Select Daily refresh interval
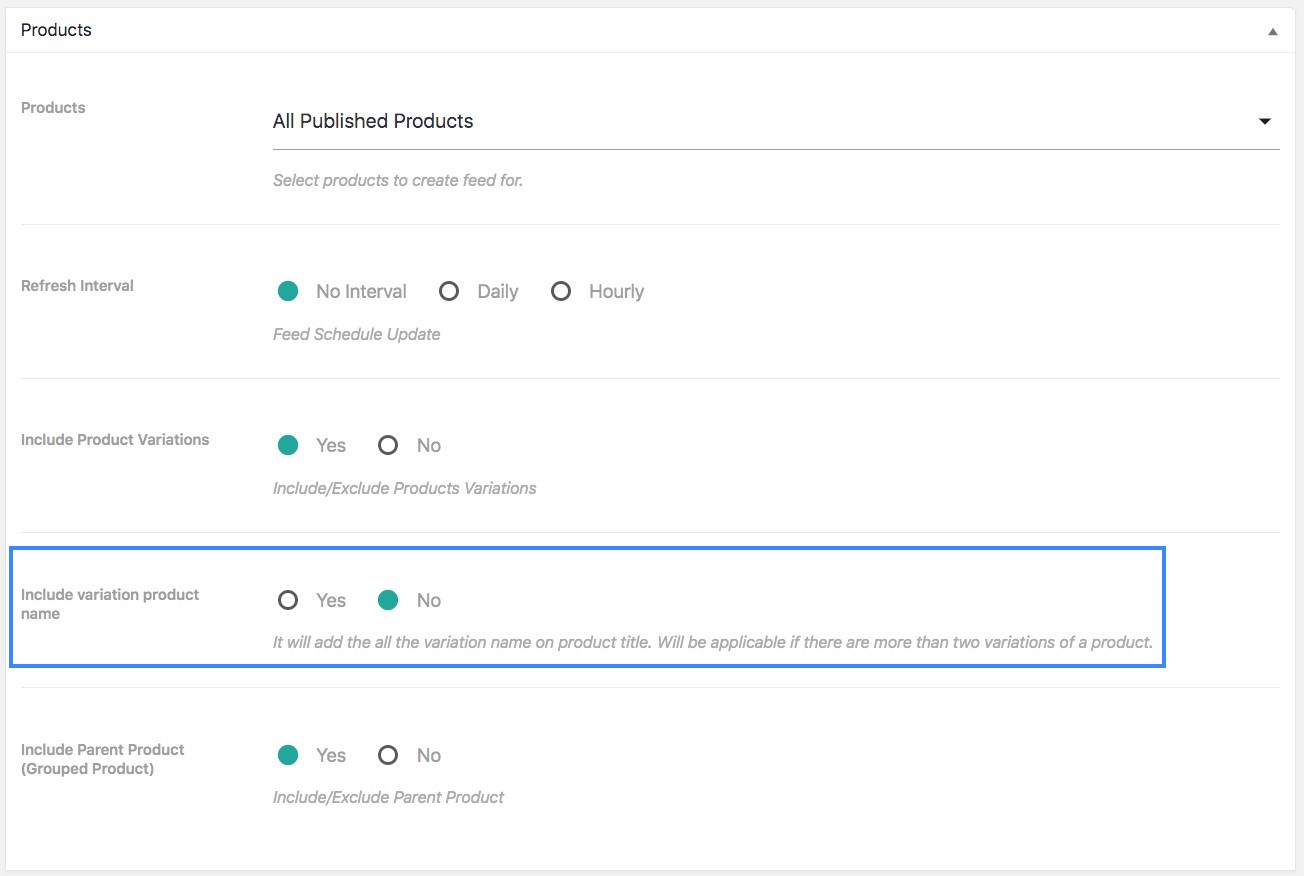Screen dimensions: 1304x876 point(449,291)
